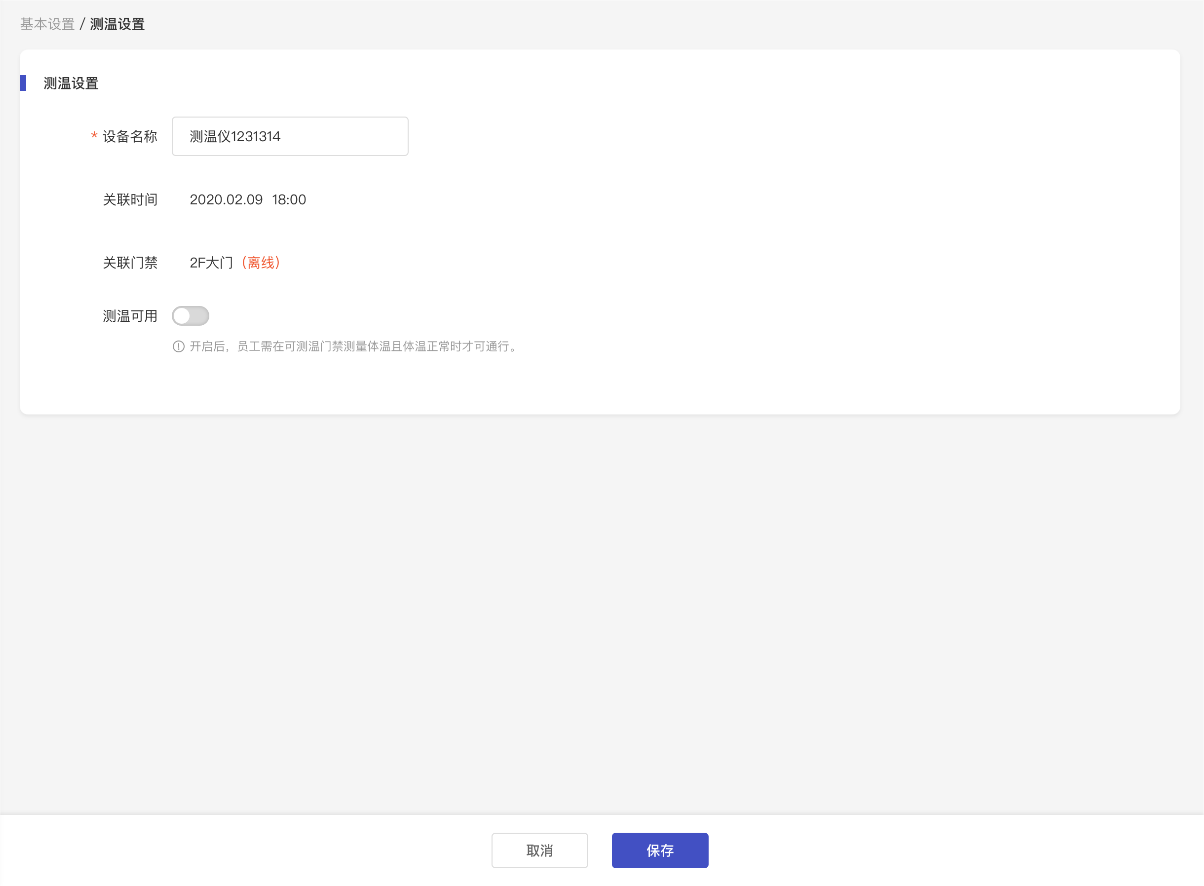Focus the 设备名称 input field

click(x=290, y=136)
